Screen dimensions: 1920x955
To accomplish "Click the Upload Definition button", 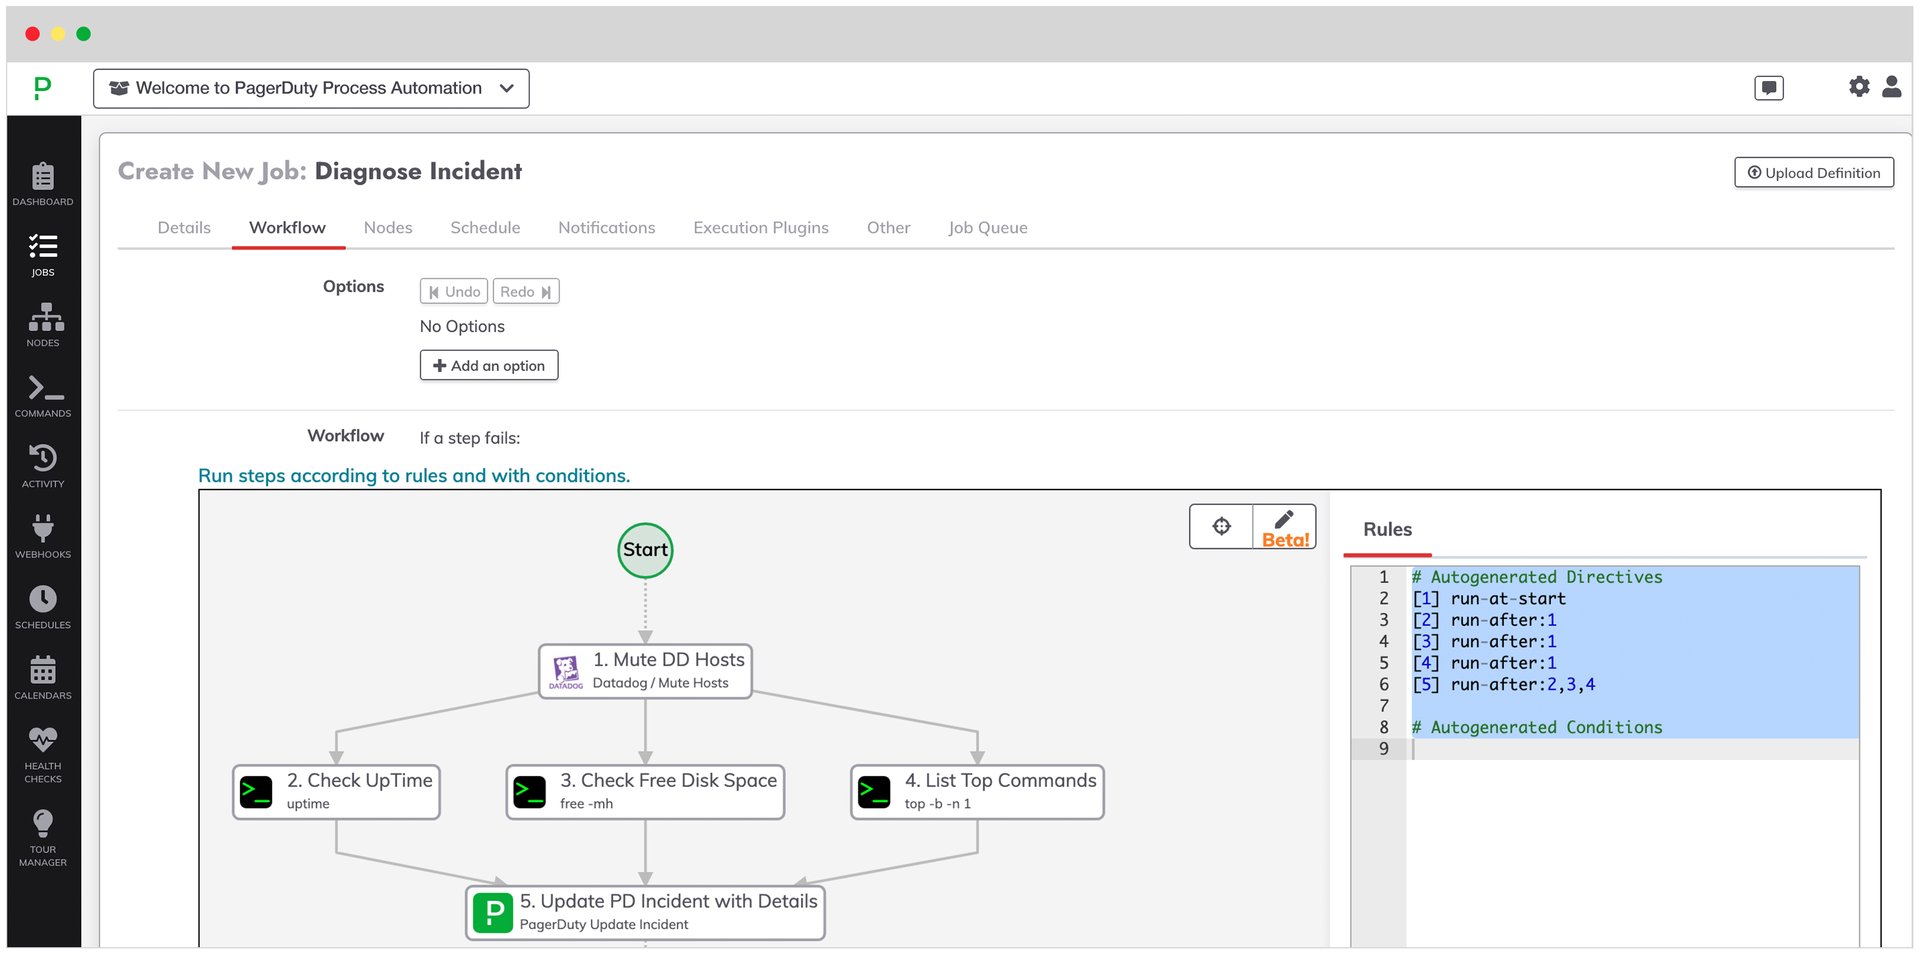I will click(1813, 172).
